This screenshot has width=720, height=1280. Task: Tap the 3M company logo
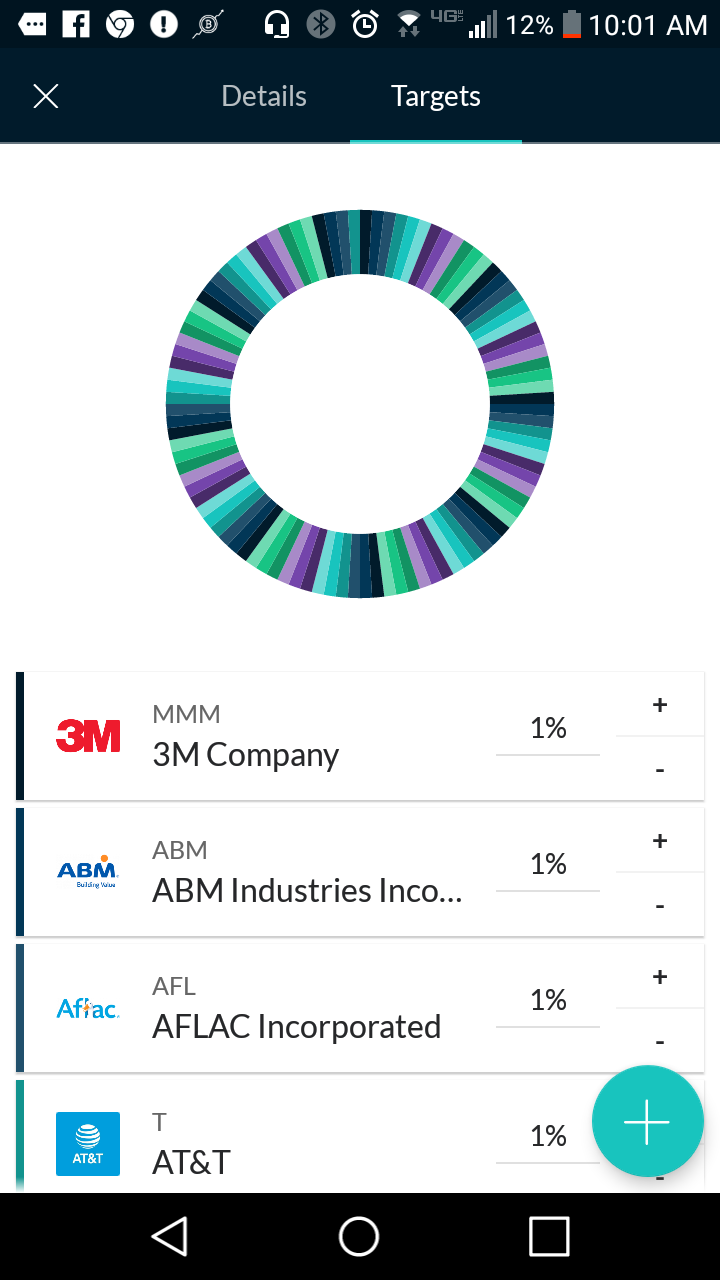[88, 736]
